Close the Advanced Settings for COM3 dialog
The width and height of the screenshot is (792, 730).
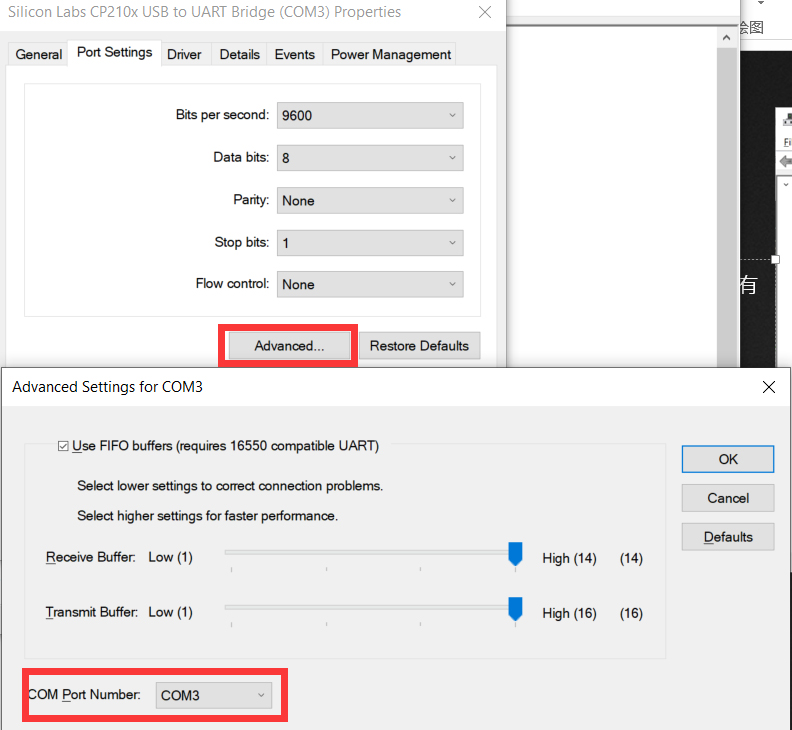click(769, 387)
